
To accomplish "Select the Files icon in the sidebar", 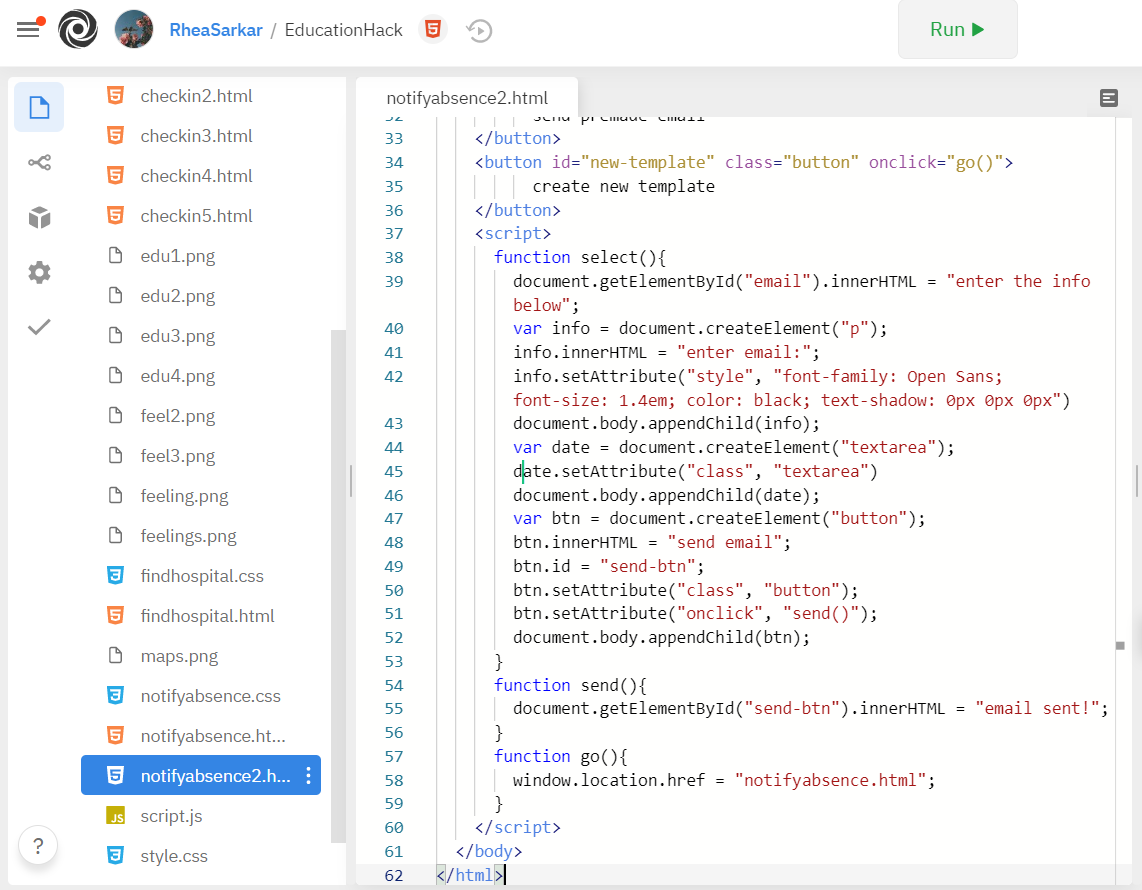I will coord(39,108).
